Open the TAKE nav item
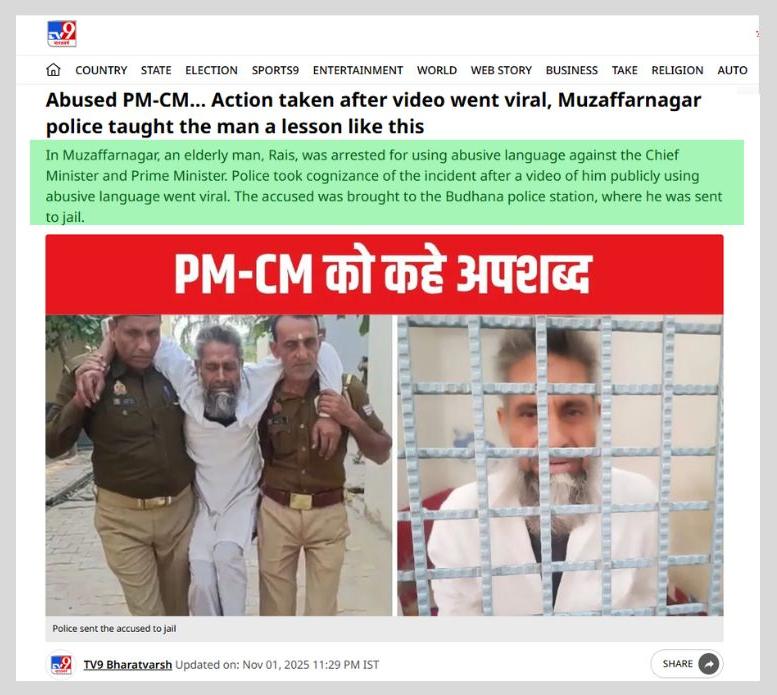Image resolution: width=777 pixels, height=695 pixels. coord(624,70)
